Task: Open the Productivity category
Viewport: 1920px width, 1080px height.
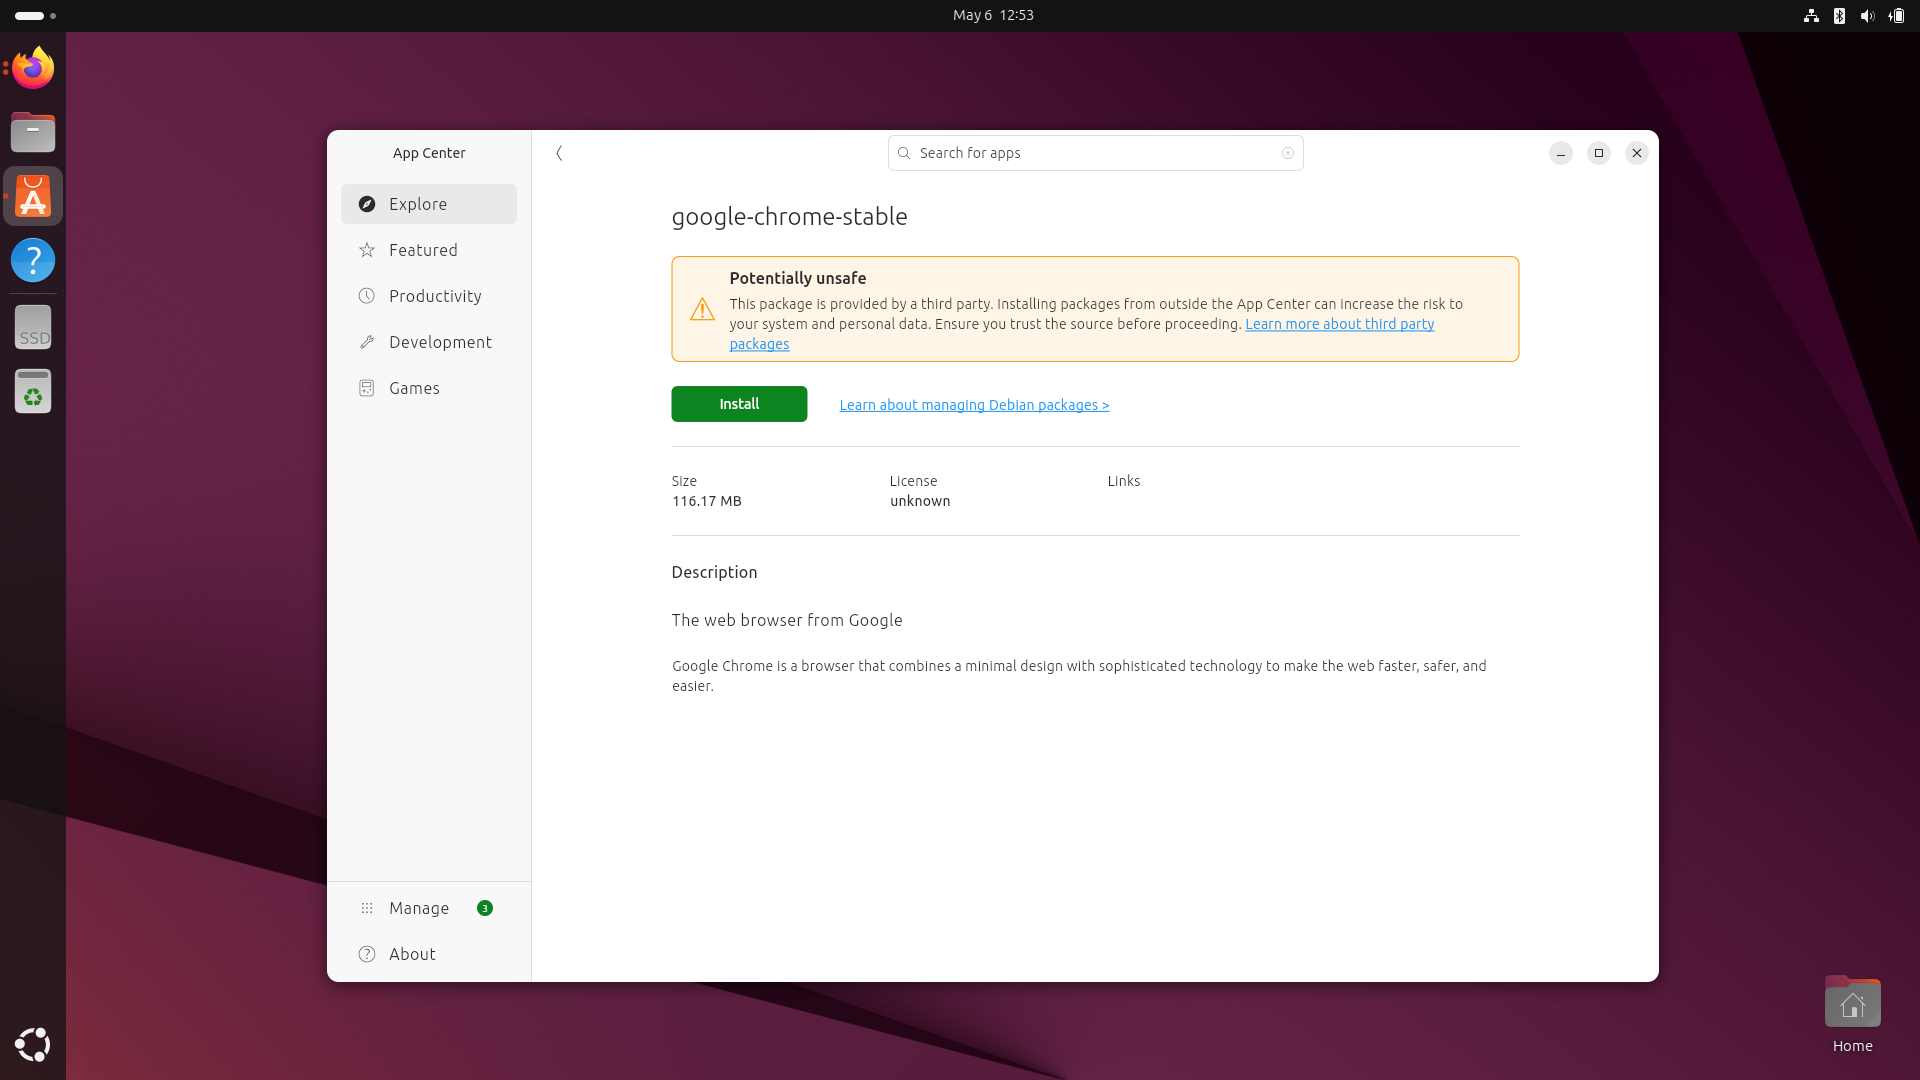Action: [429, 296]
